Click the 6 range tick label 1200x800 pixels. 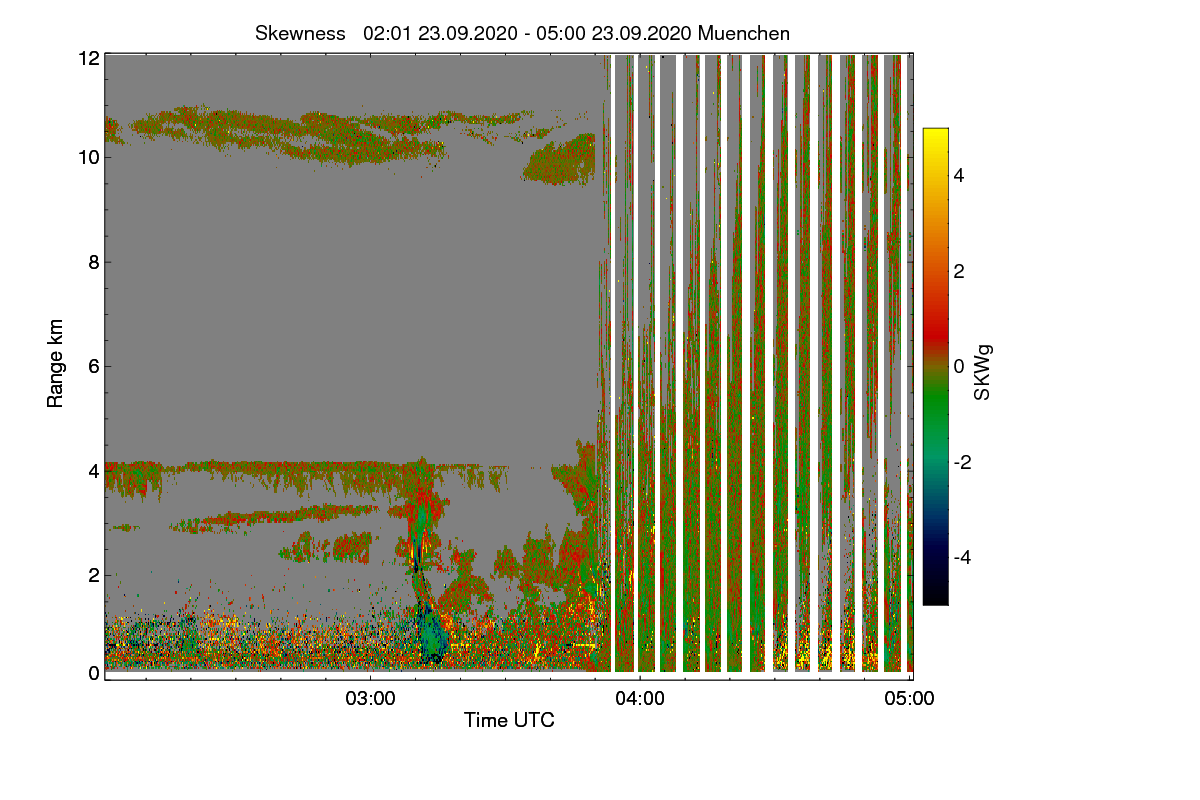click(94, 366)
